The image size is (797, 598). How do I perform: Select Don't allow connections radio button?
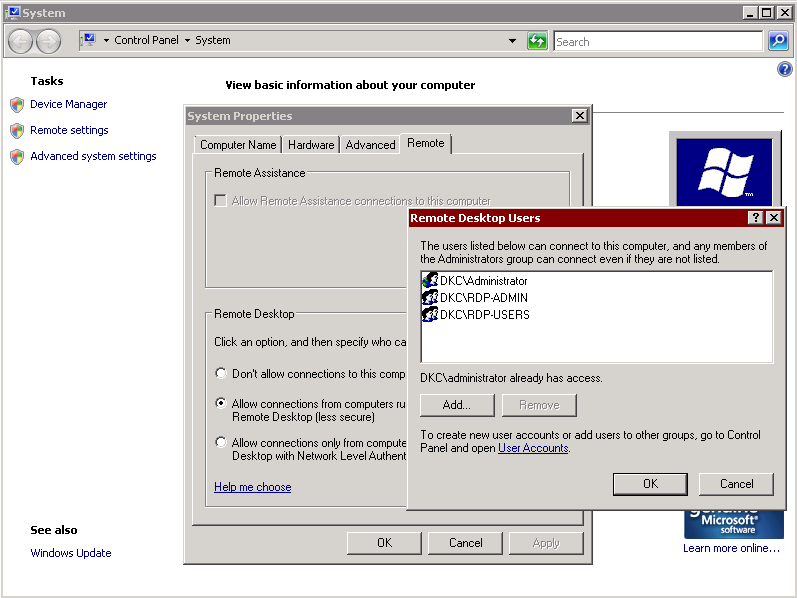click(x=221, y=373)
